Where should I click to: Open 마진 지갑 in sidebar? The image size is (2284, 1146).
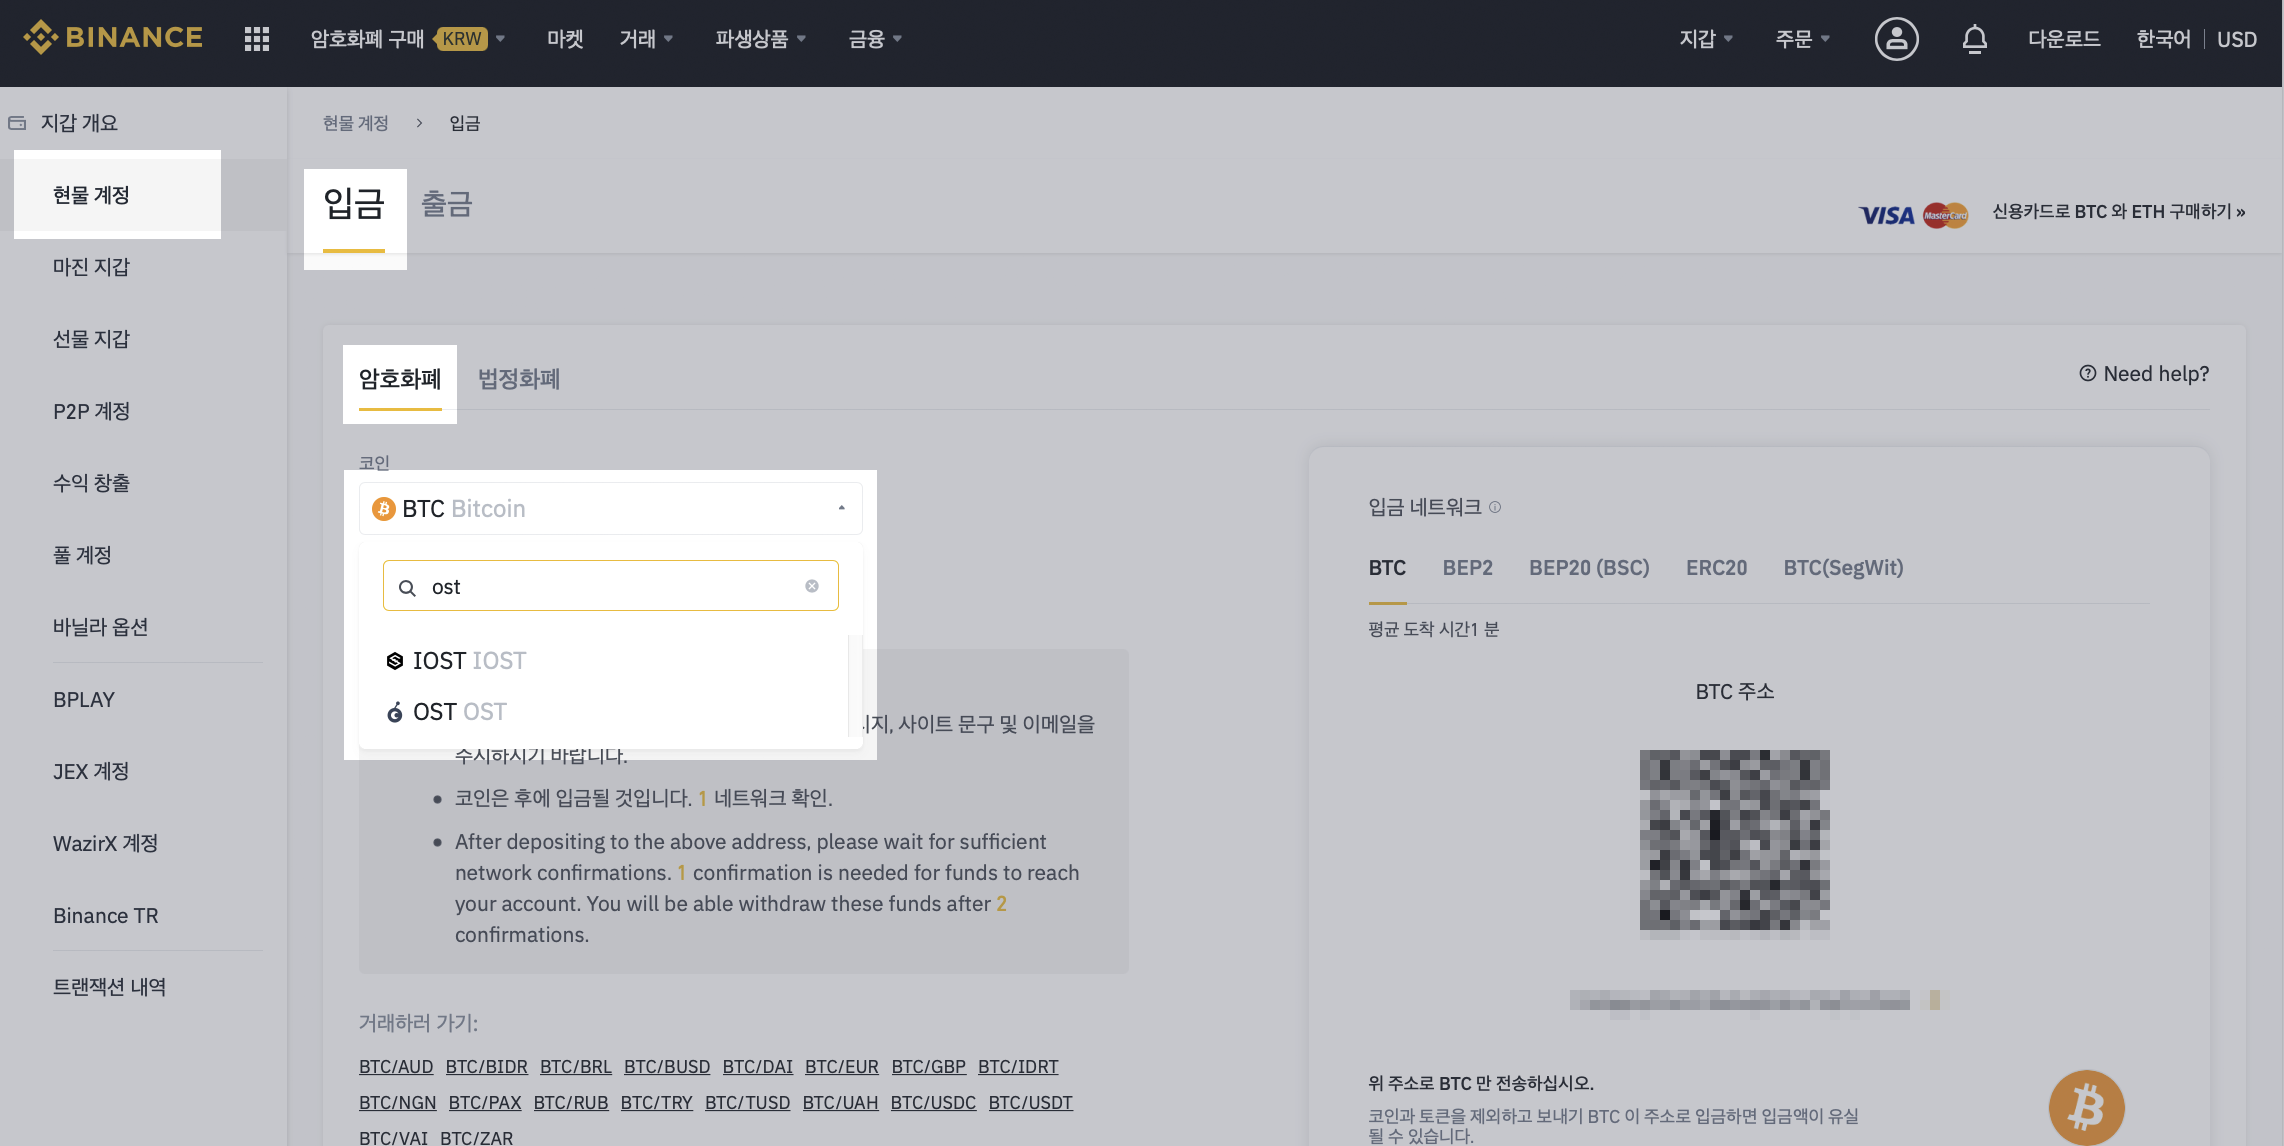(91, 267)
